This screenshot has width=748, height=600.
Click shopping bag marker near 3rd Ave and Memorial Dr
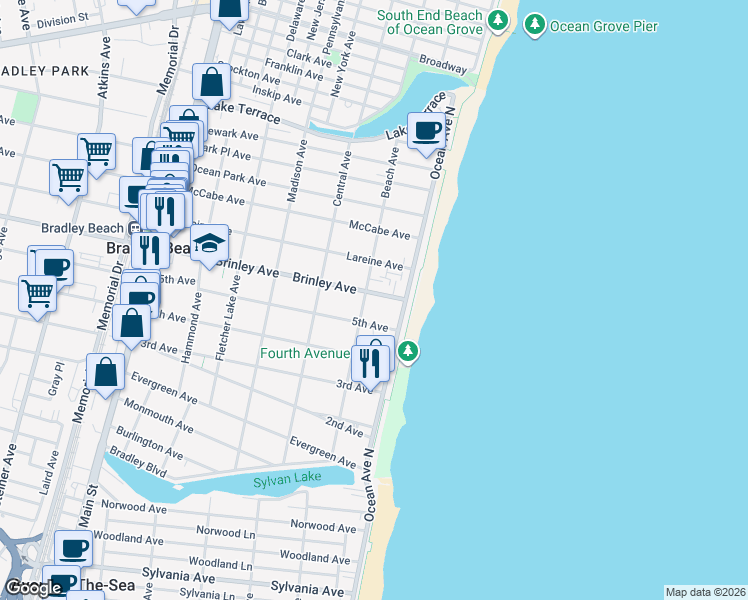[132, 324]
